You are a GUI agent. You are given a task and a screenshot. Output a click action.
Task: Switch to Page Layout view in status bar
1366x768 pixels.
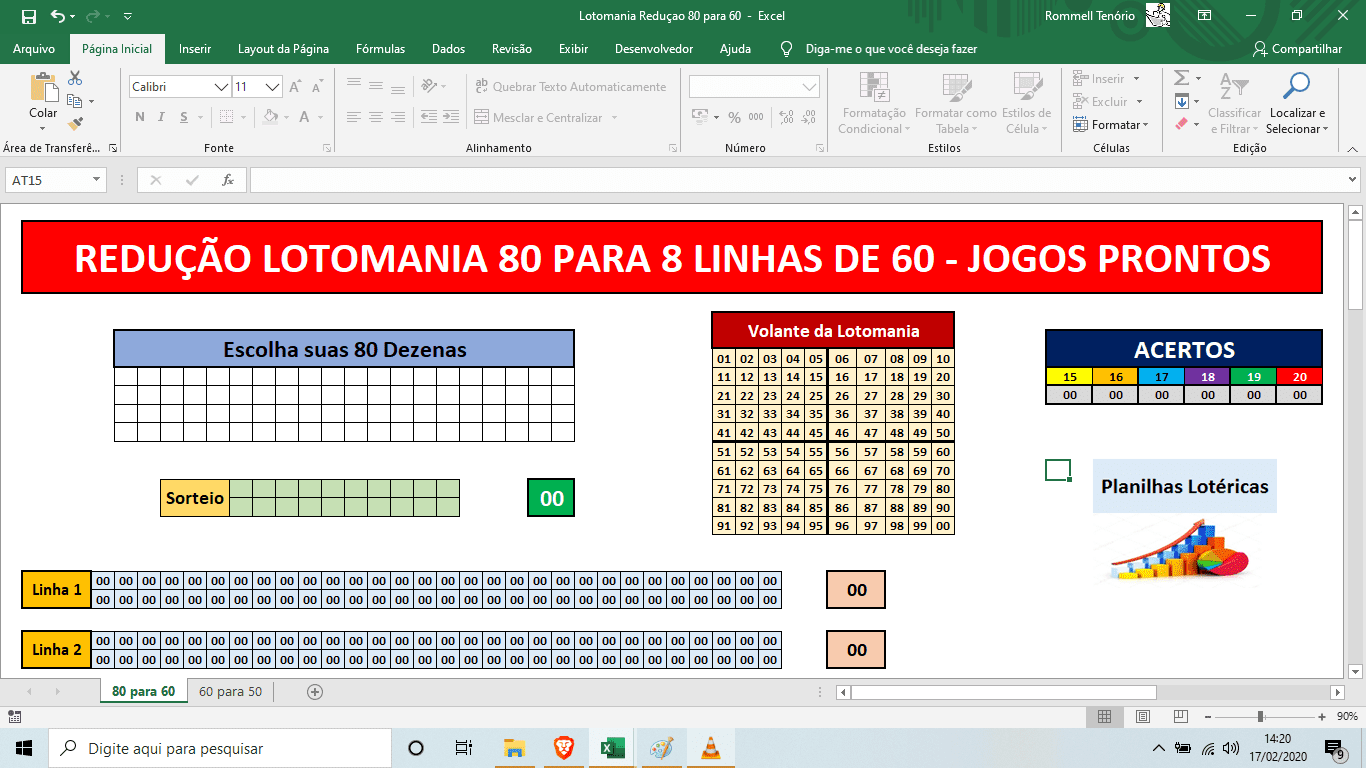(1143, 717)
